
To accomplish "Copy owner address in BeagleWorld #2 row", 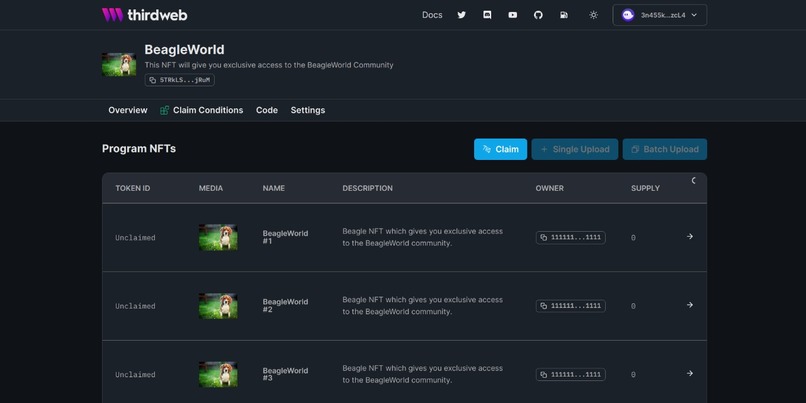I will tap(571, 306).
